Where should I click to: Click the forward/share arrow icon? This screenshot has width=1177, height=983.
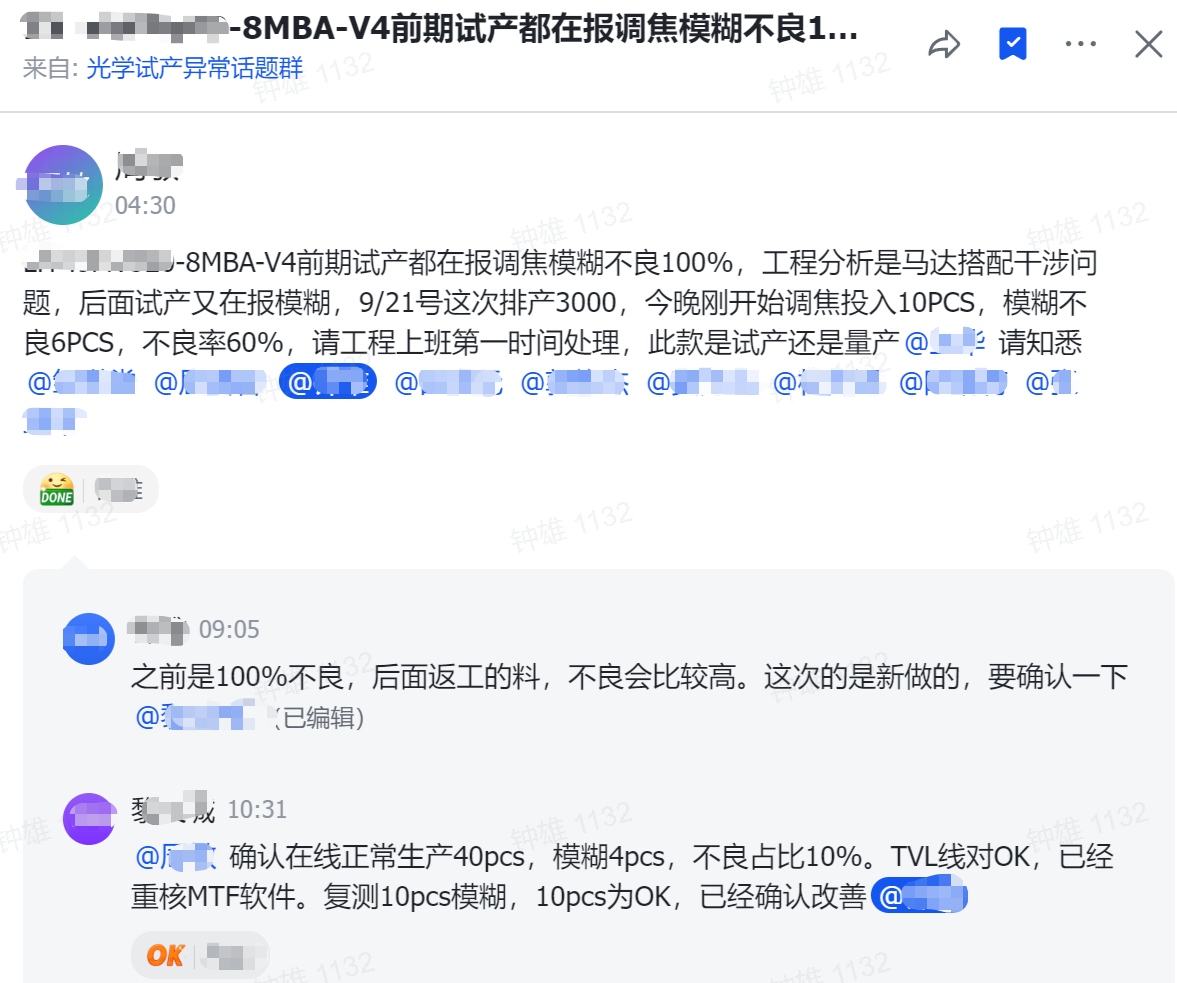pos(944,44)
